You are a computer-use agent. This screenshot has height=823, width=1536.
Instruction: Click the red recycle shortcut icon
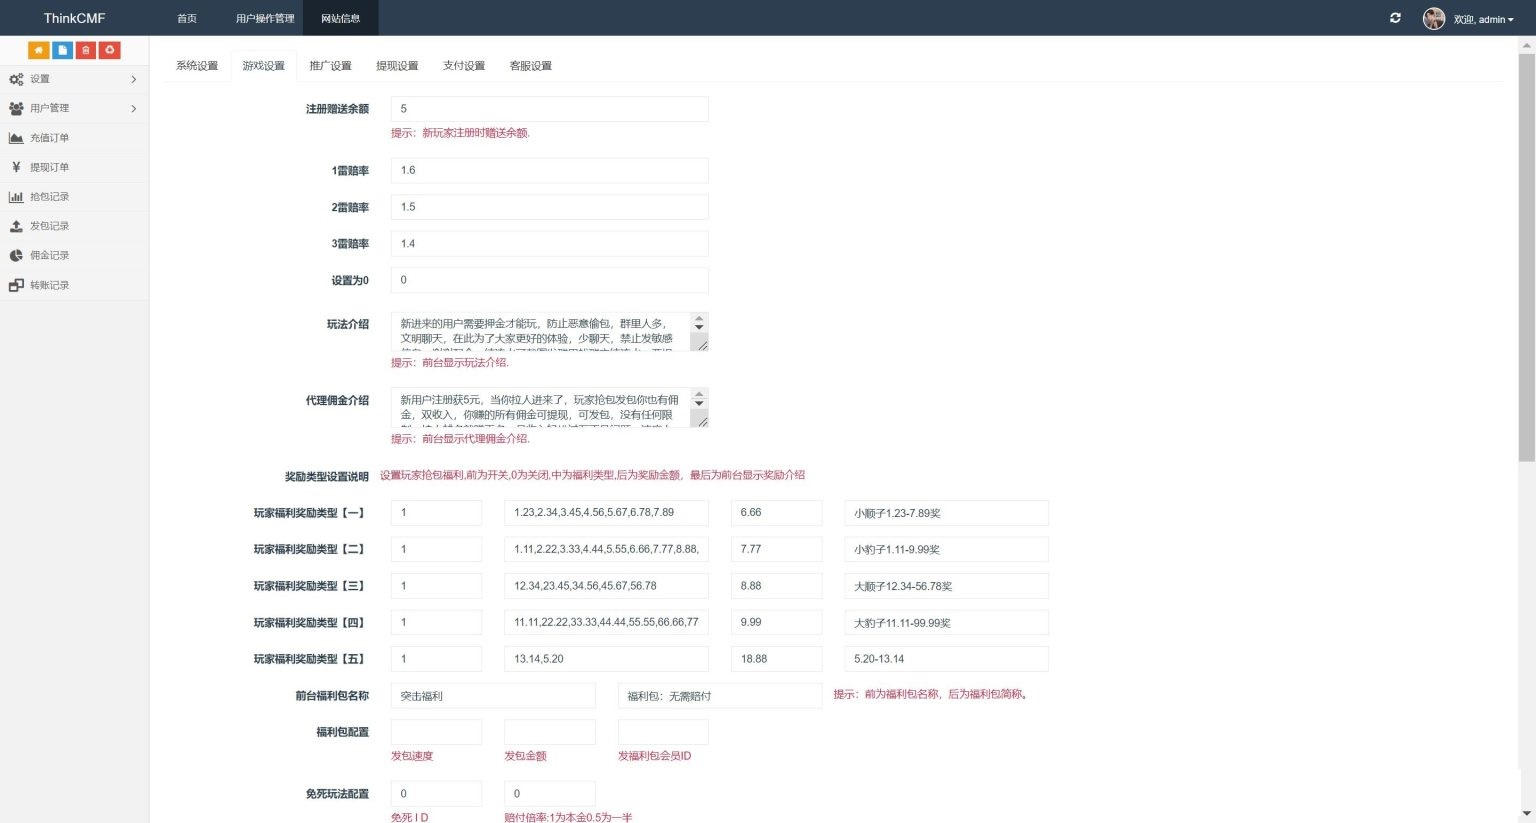click(110, 50)
